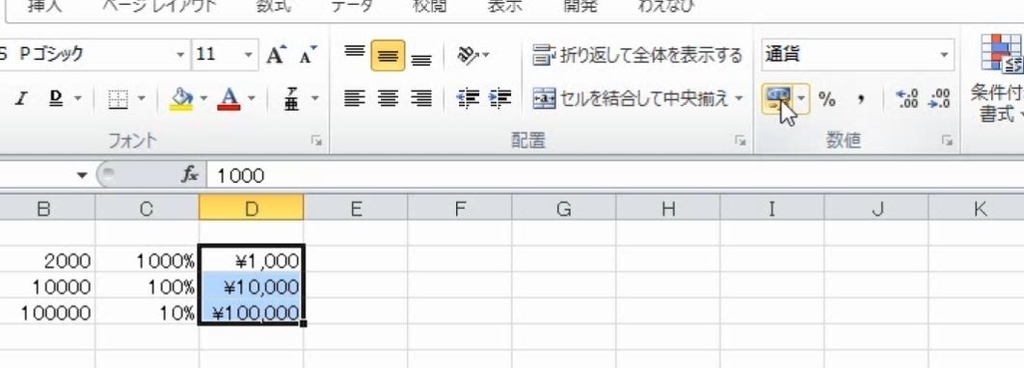Open the currency format dropdown arrow

pos(802,99)
